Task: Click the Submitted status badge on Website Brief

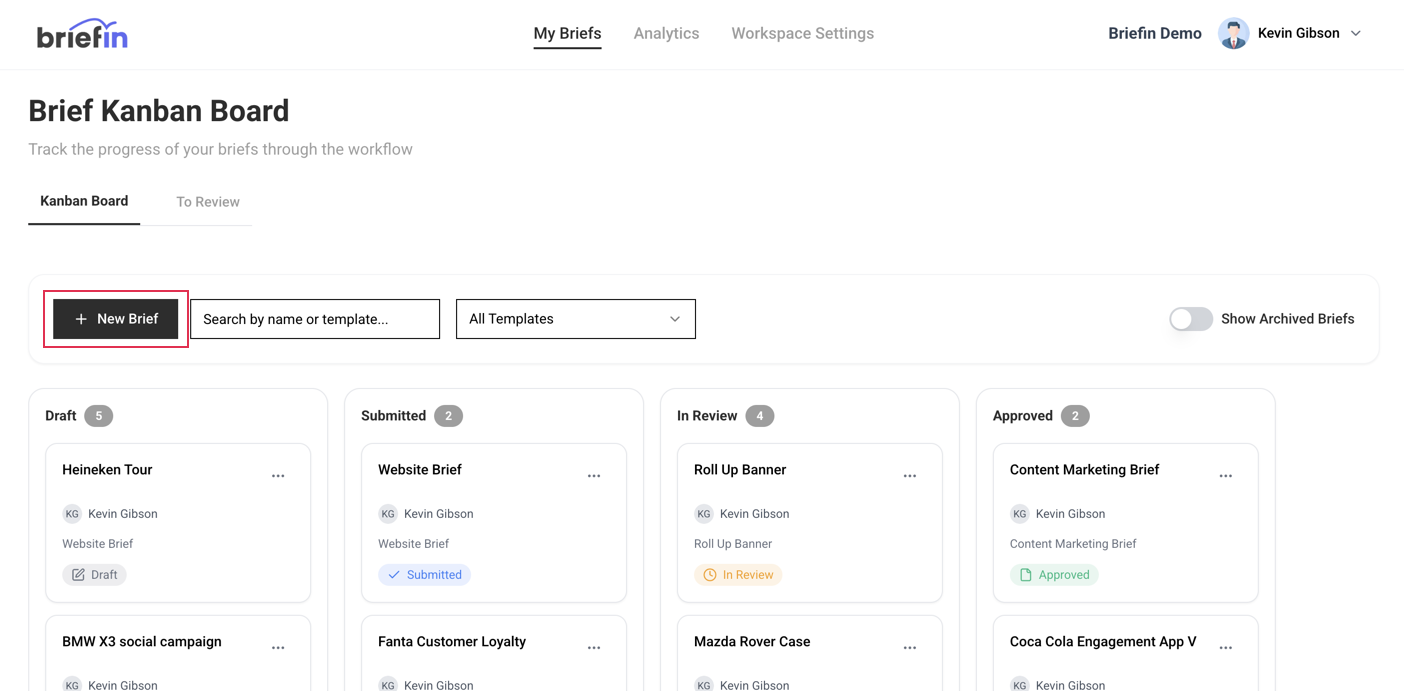Action: 425,575
